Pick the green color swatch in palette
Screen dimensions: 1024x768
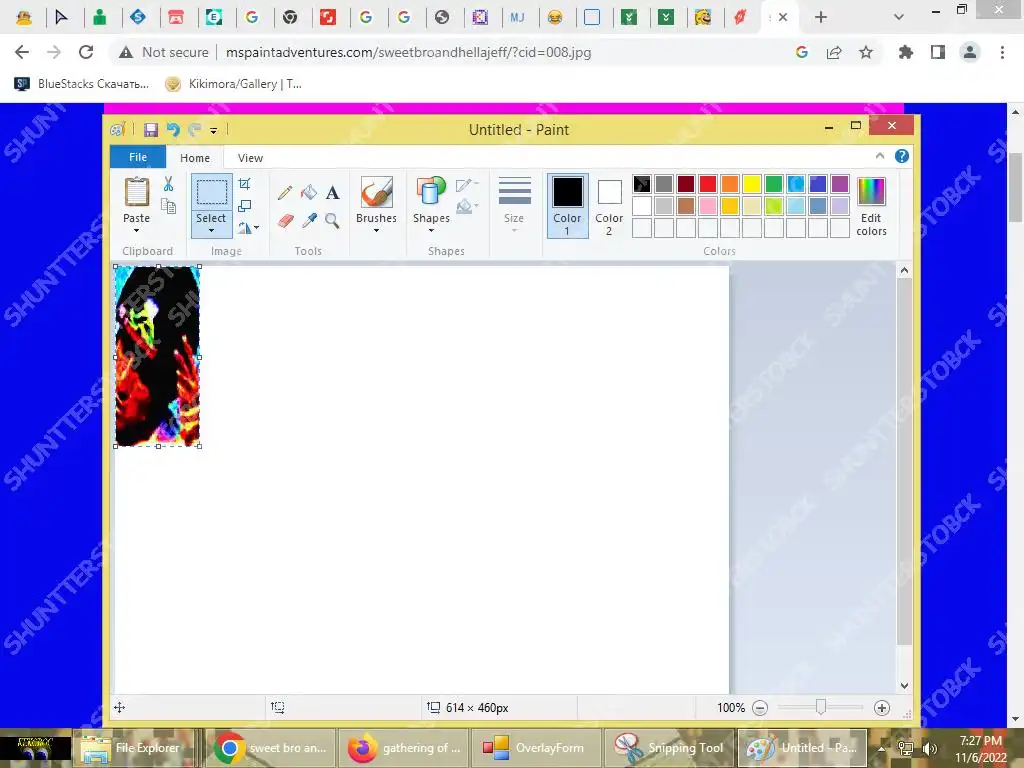[x=774, y=184]
